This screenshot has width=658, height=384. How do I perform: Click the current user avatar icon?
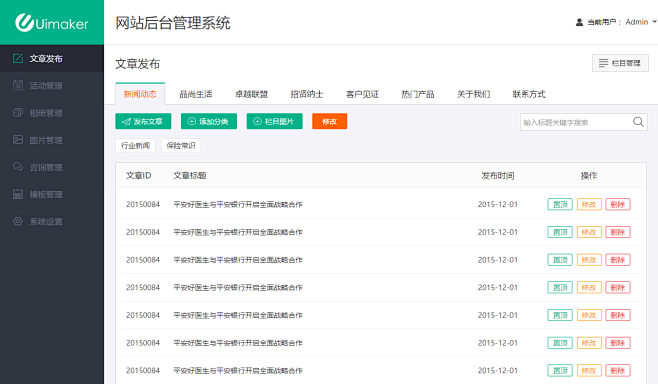pos(579,22)
